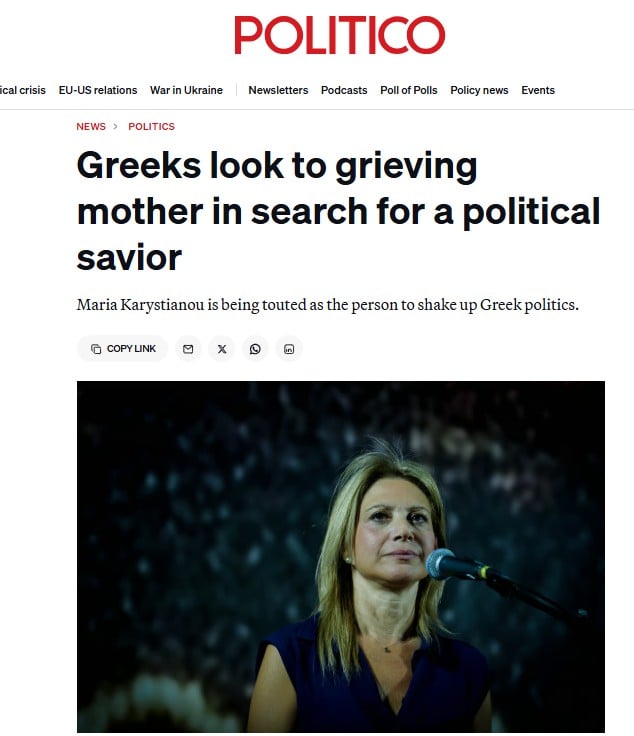Click the email share icon
Screen dimensions: 634x736
pos(188,349)
